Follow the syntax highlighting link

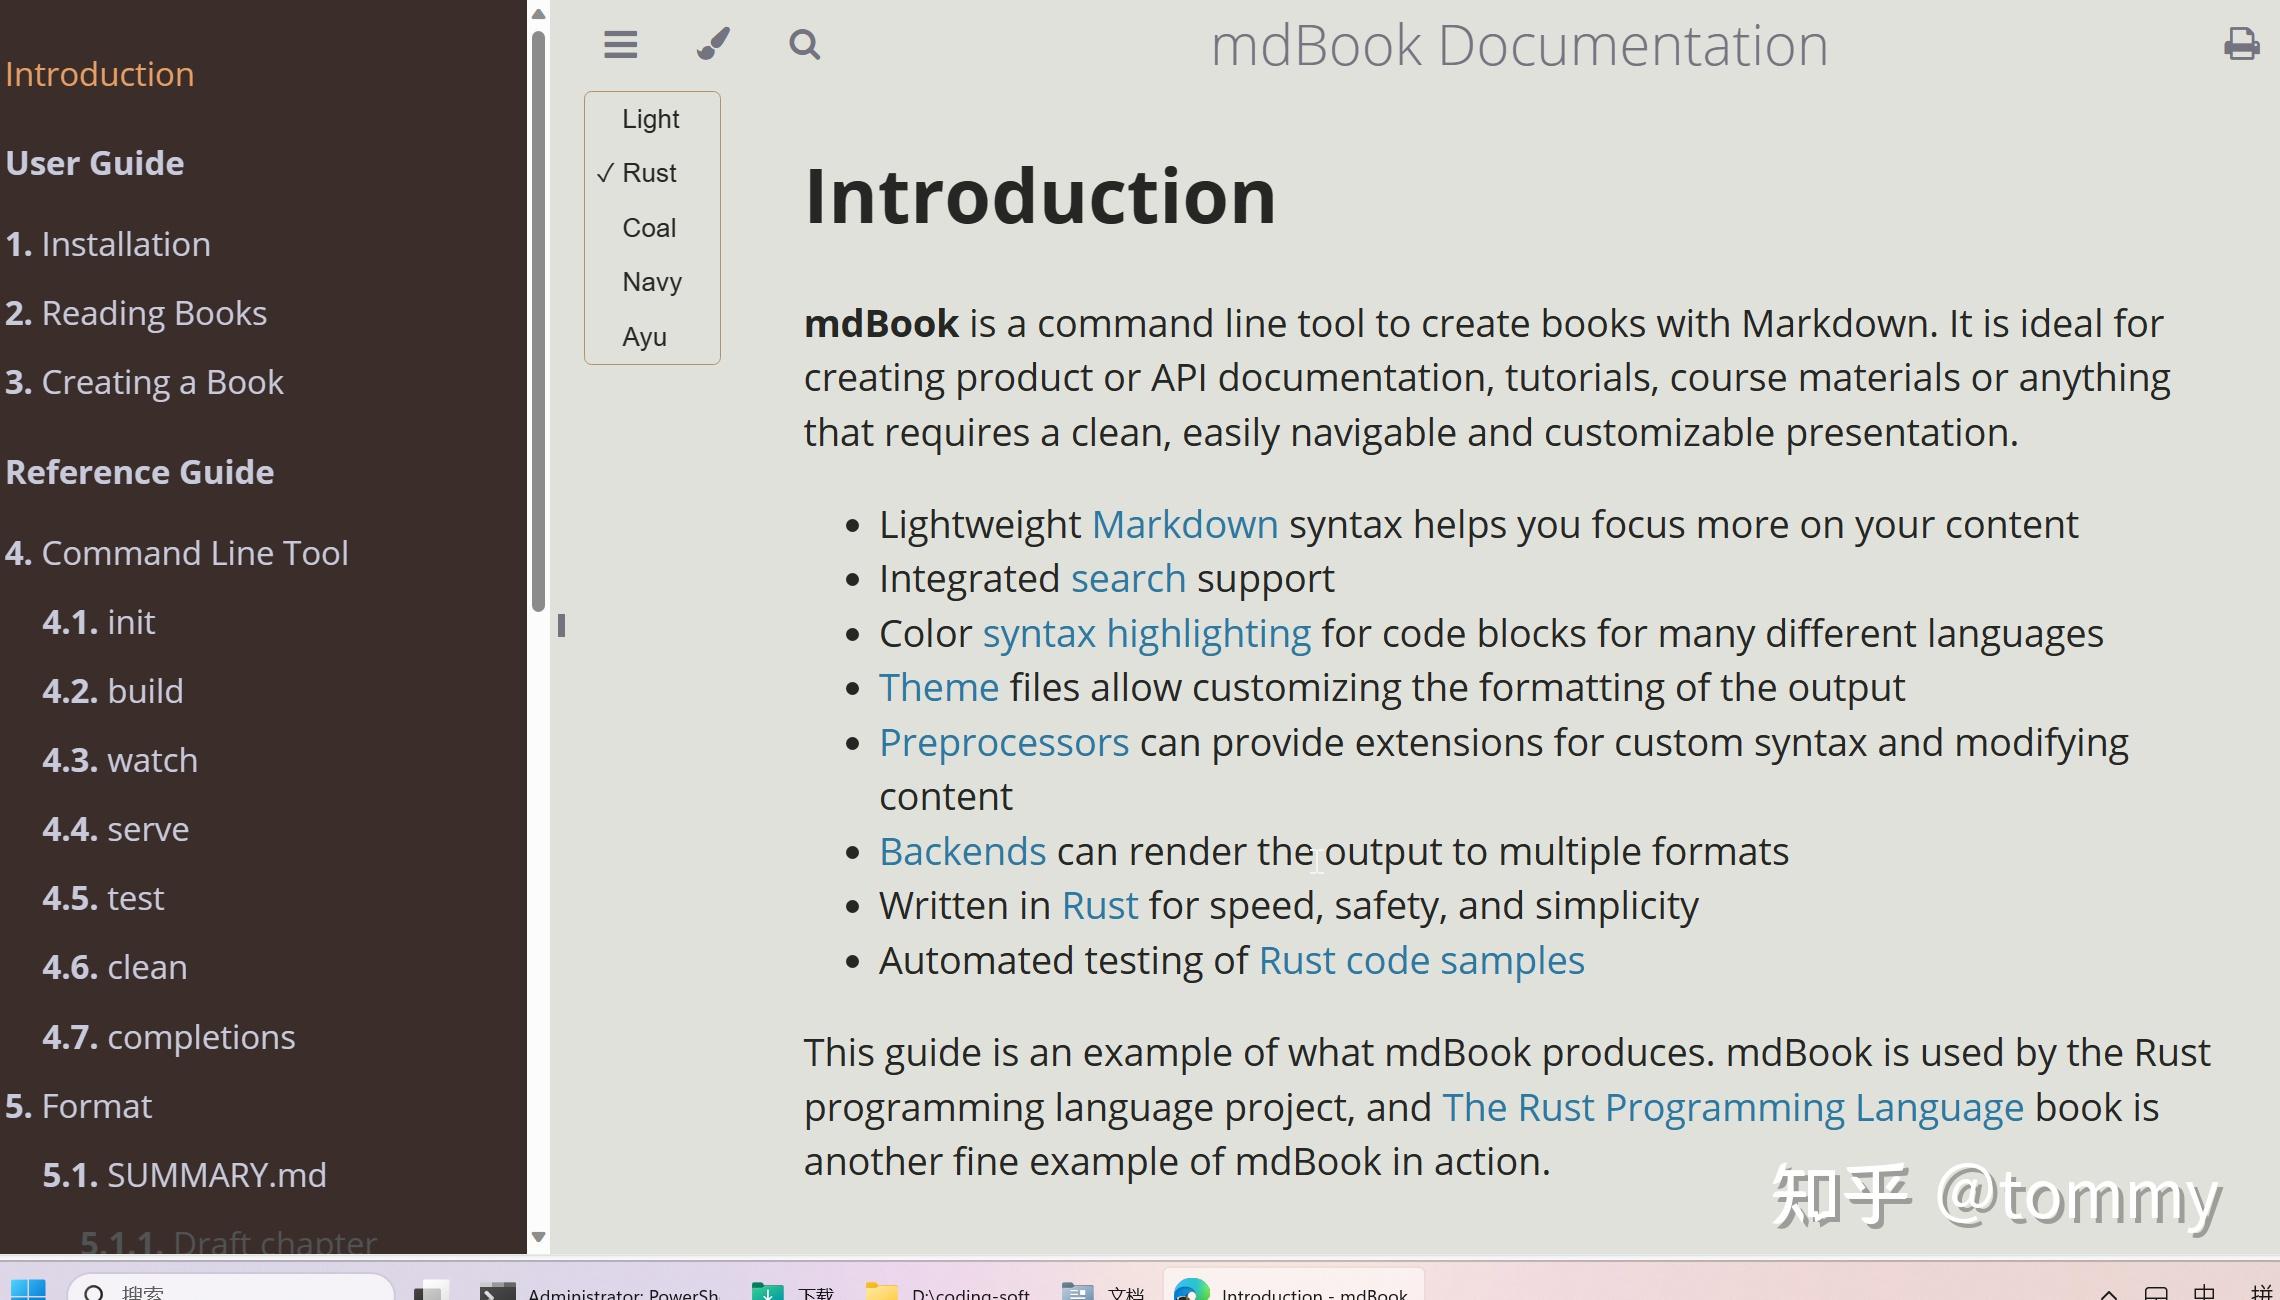tap(1146, 634)
